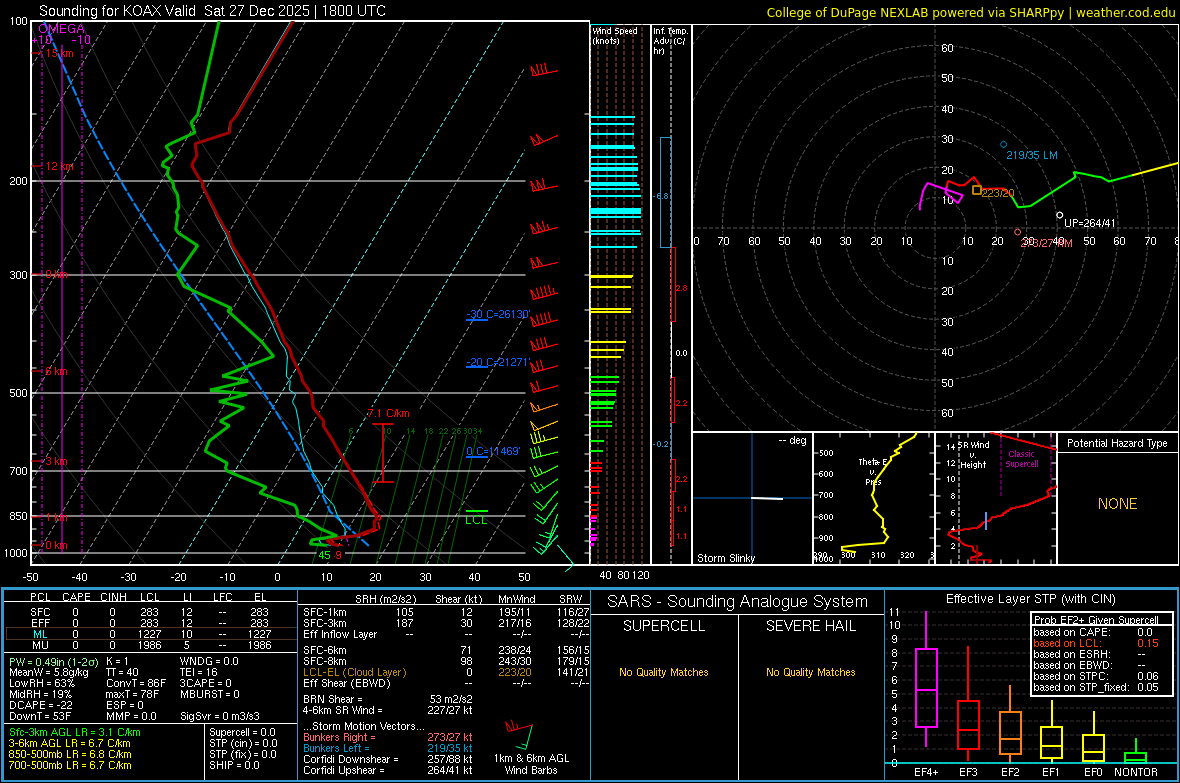
Task: Click the LCL-EL (Cloud Layer) row
Action: 446,672
